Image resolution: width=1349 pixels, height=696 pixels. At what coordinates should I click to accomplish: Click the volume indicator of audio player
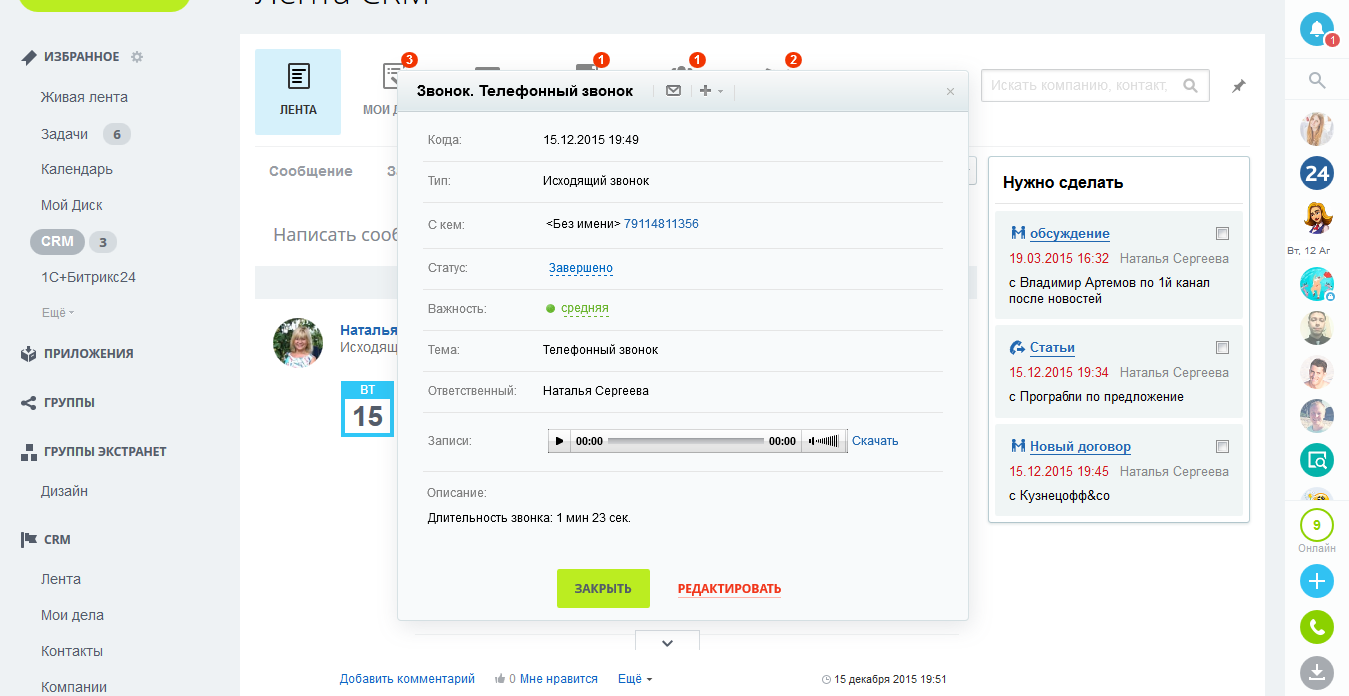tap(824, 441)
